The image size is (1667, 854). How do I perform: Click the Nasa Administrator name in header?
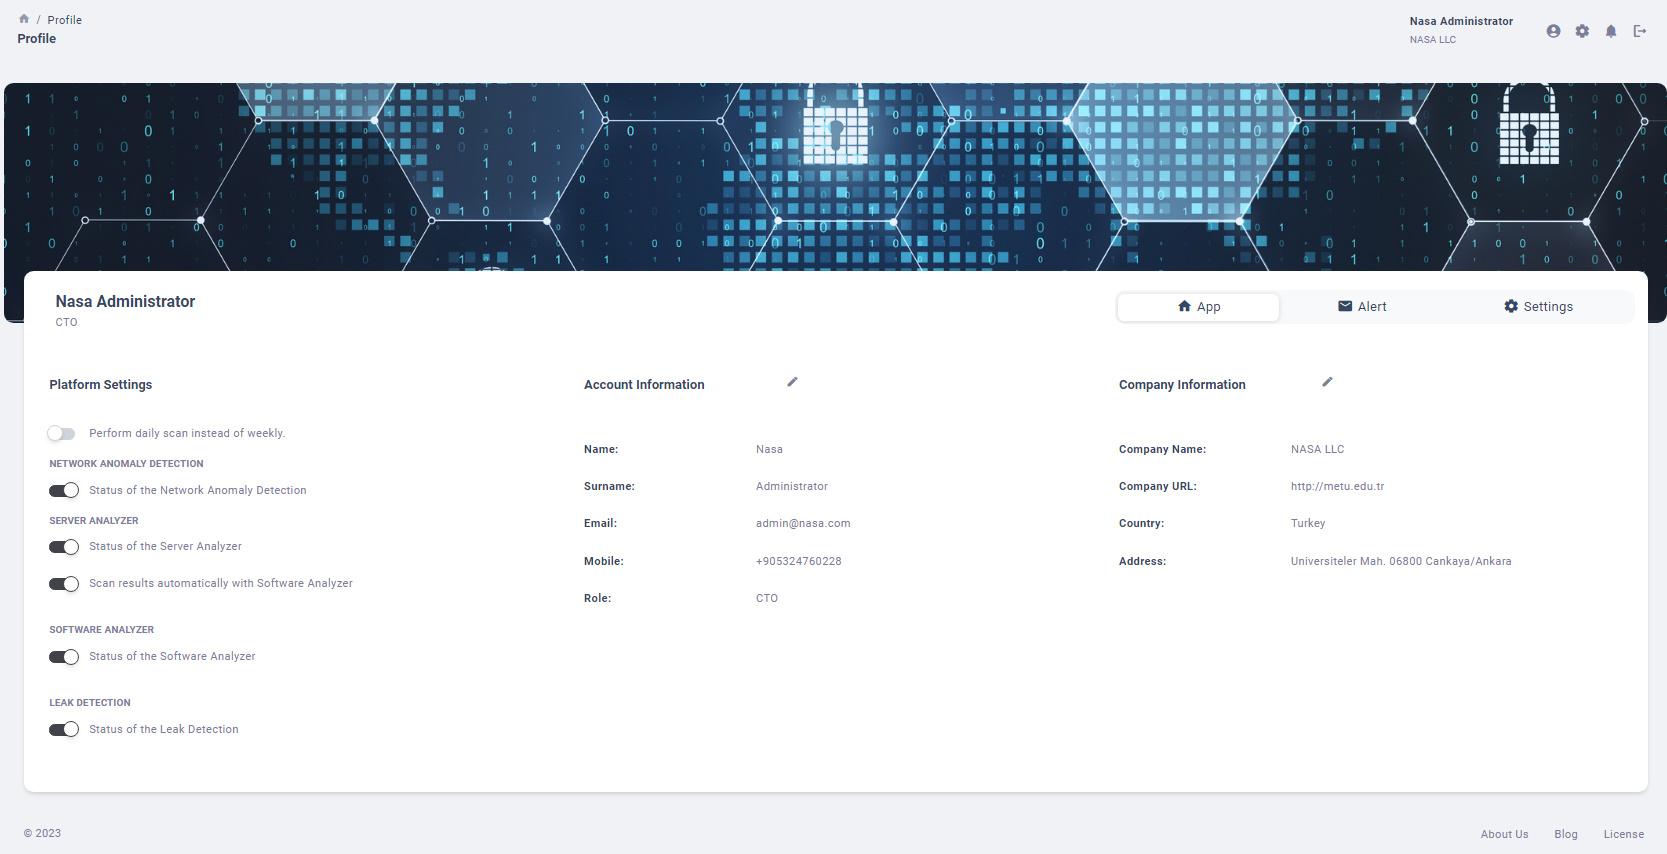click(x=1461, y=21)
